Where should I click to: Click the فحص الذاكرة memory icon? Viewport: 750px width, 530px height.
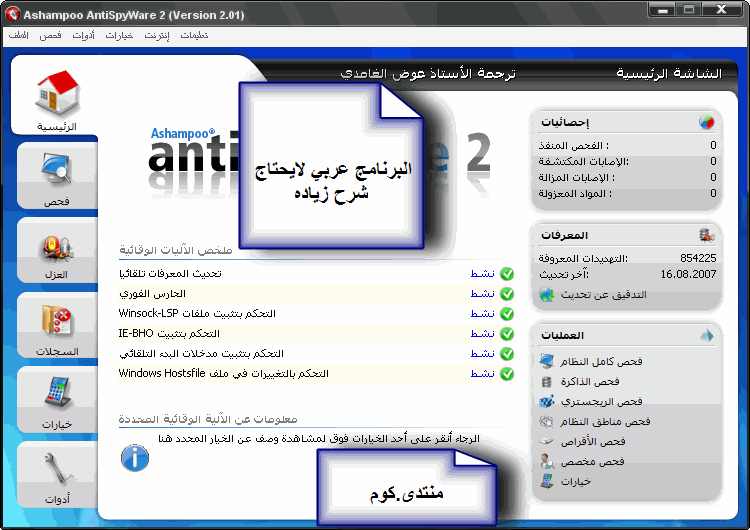[546, 381]
